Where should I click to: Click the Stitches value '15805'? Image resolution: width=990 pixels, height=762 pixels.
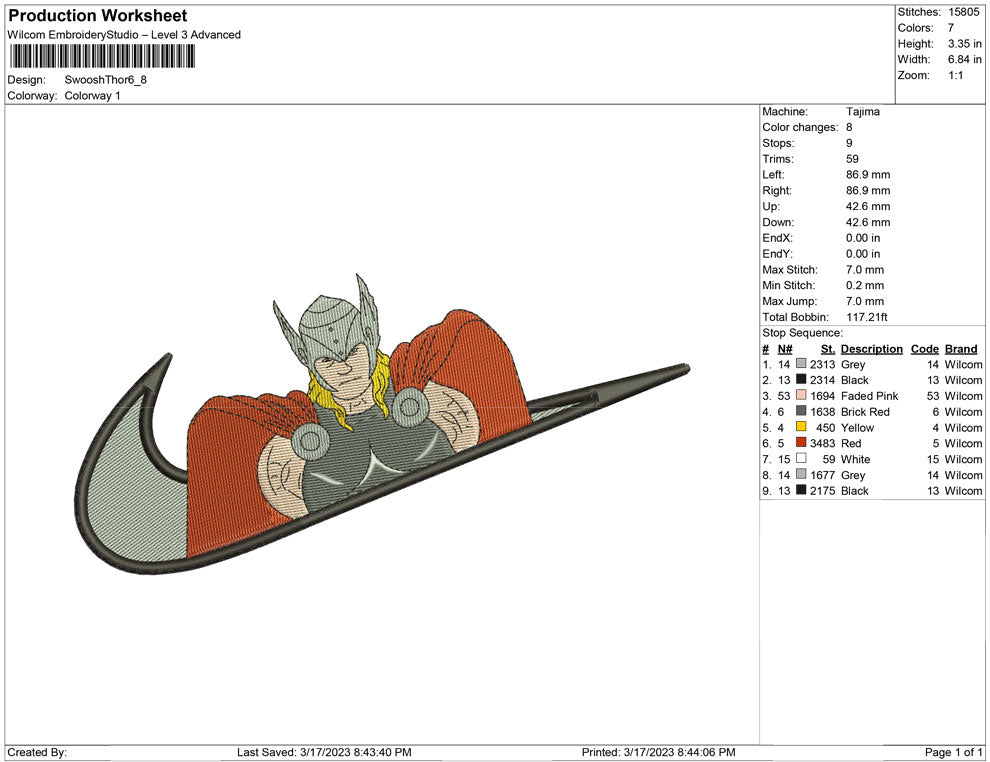(x=963, y=12)
